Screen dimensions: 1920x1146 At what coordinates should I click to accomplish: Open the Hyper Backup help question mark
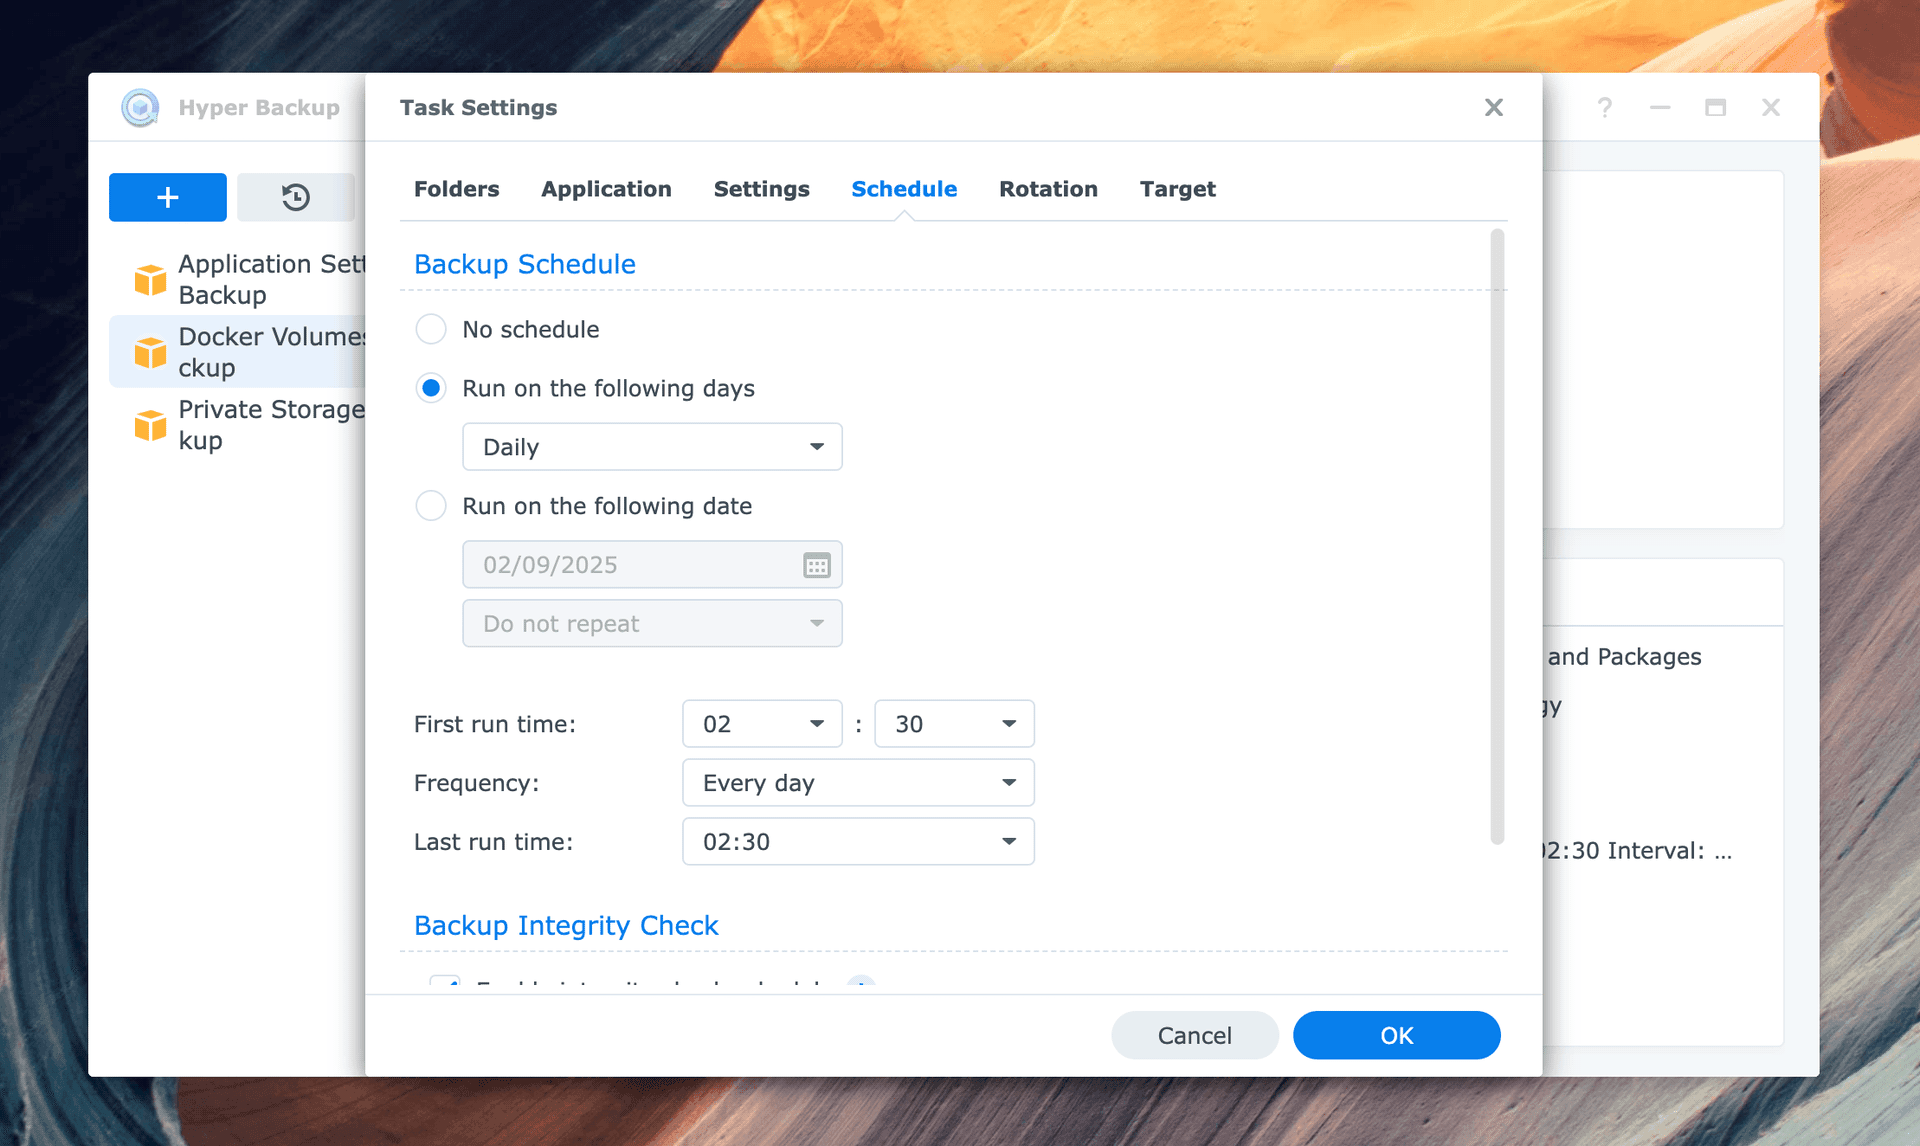pos(1604,107)
